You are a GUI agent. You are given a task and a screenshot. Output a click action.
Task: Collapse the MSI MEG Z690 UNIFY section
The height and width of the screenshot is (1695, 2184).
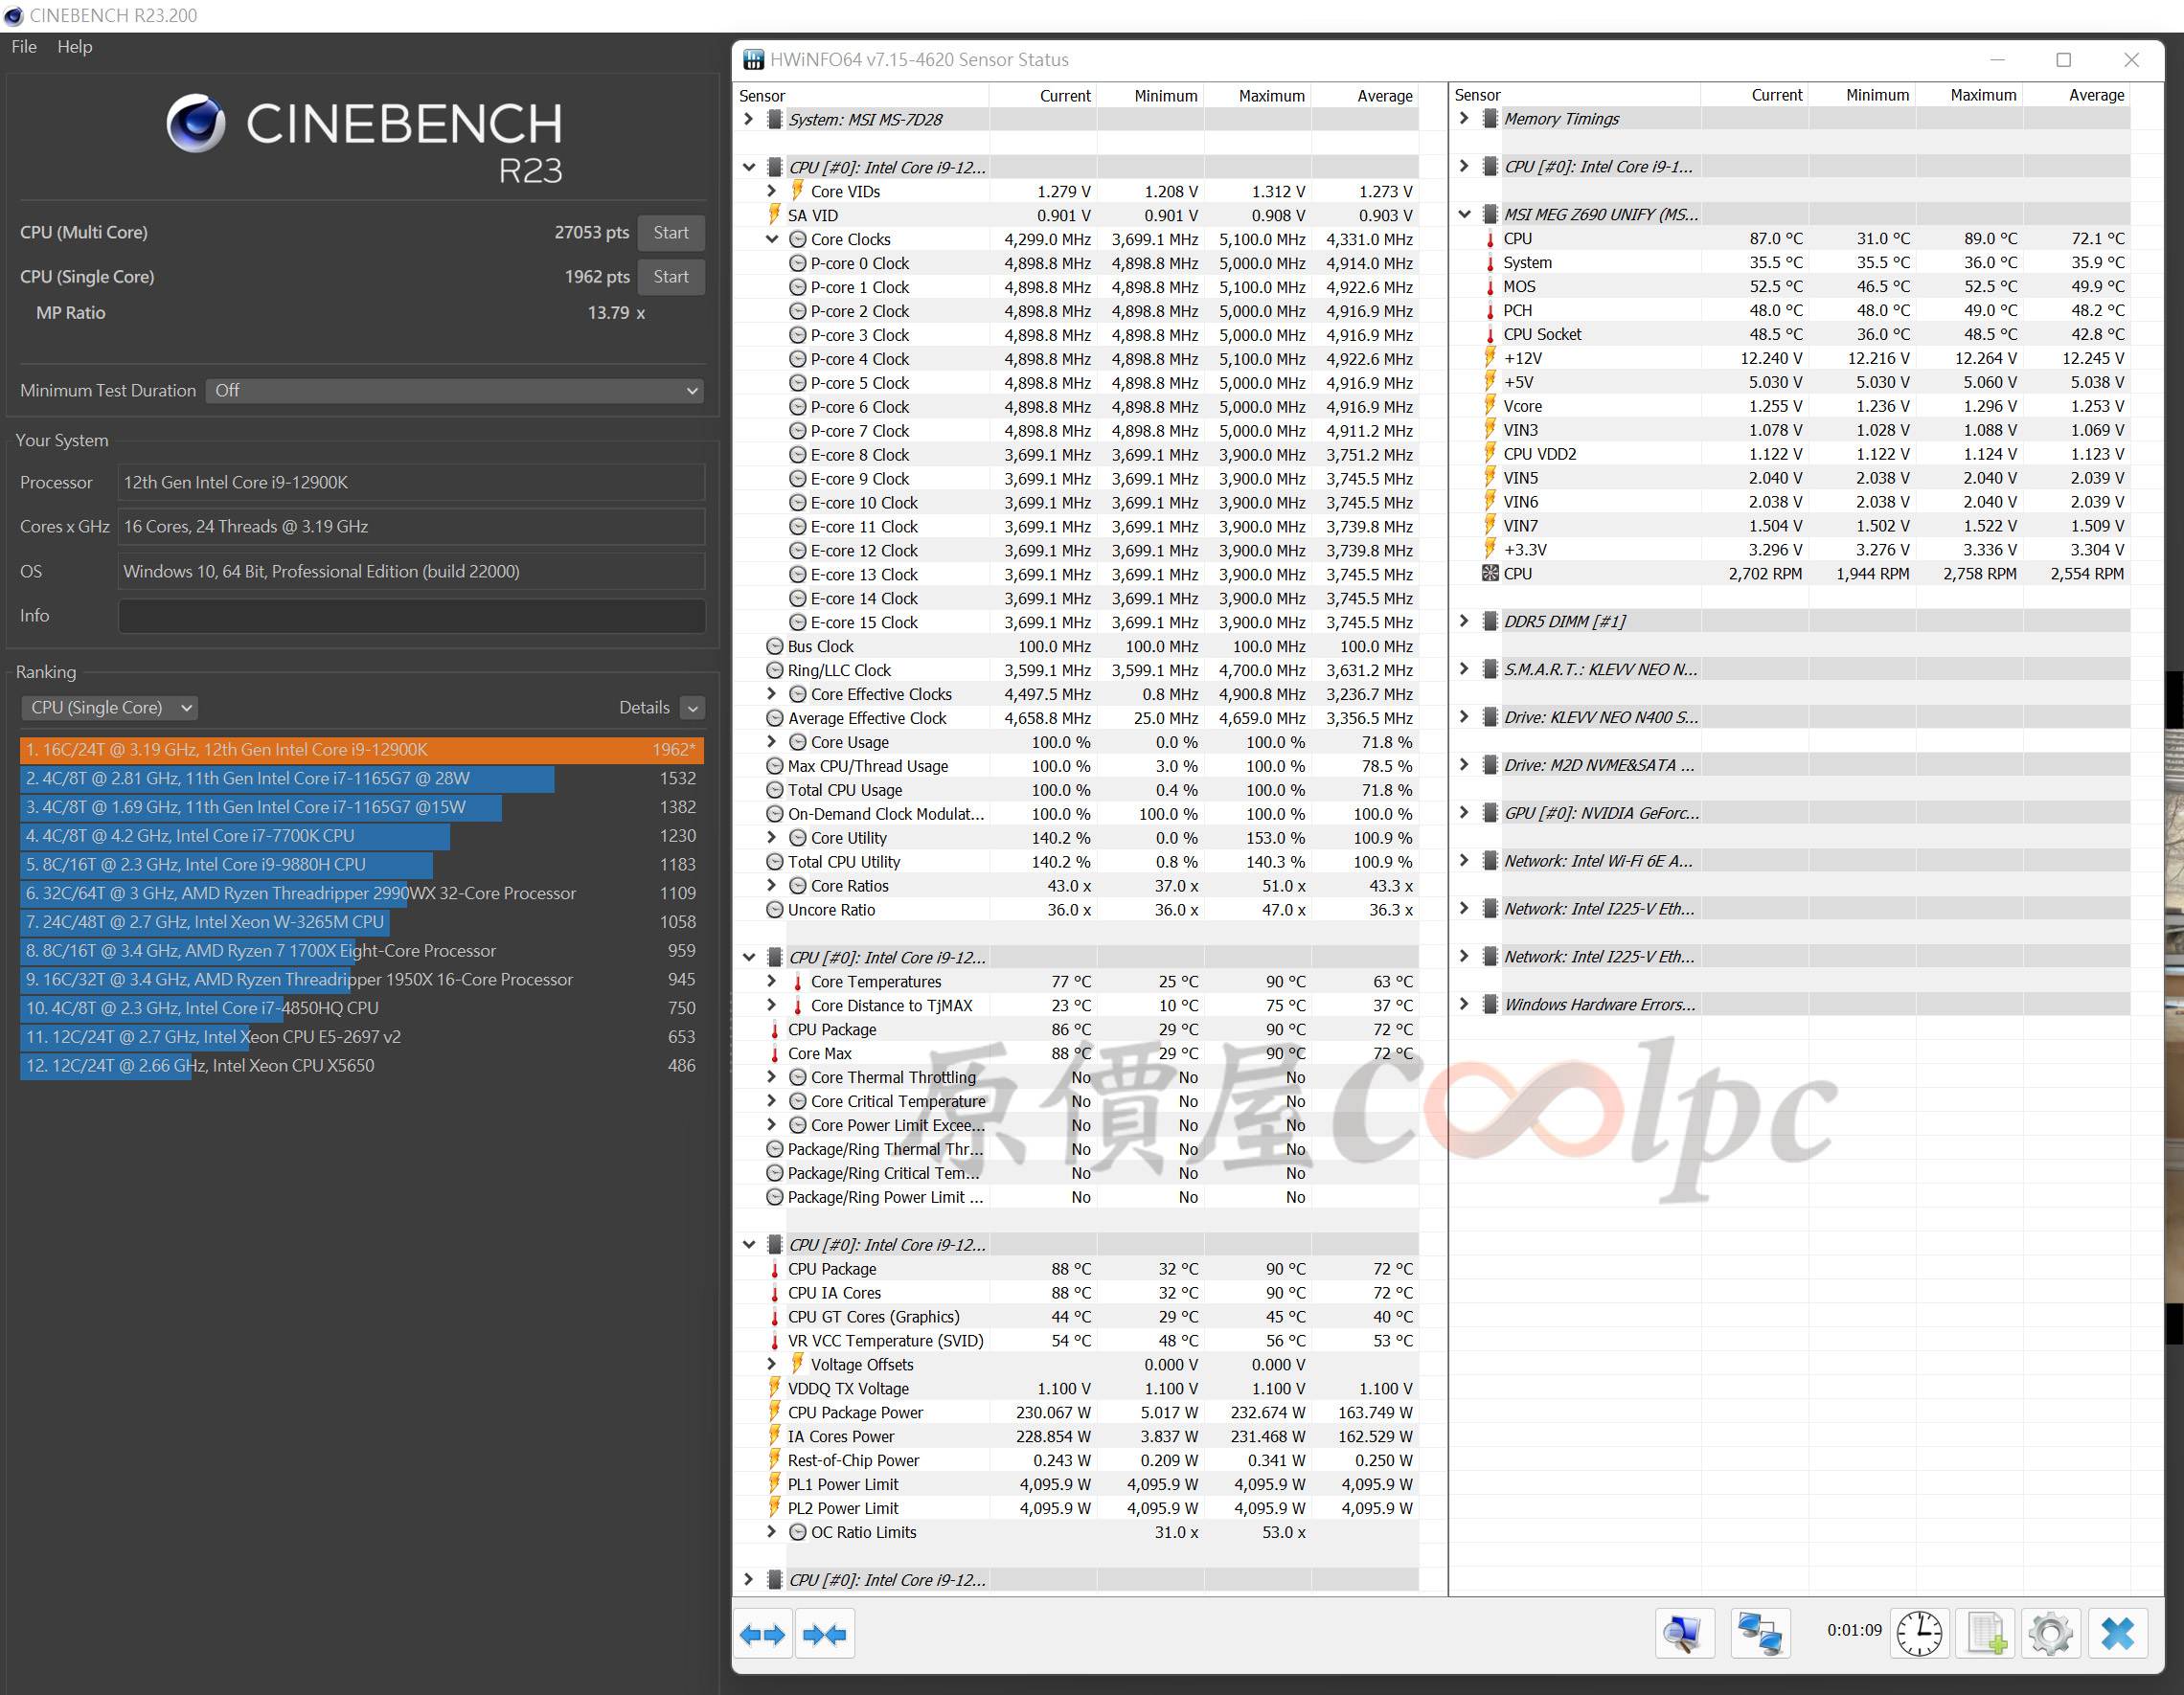tap(1464, 214)
